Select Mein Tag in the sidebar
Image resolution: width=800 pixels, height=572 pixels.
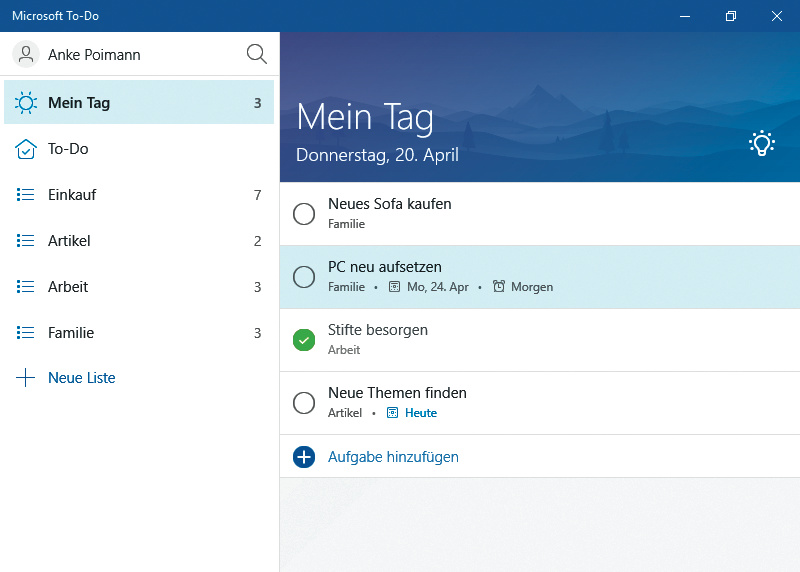coord(139,102)
